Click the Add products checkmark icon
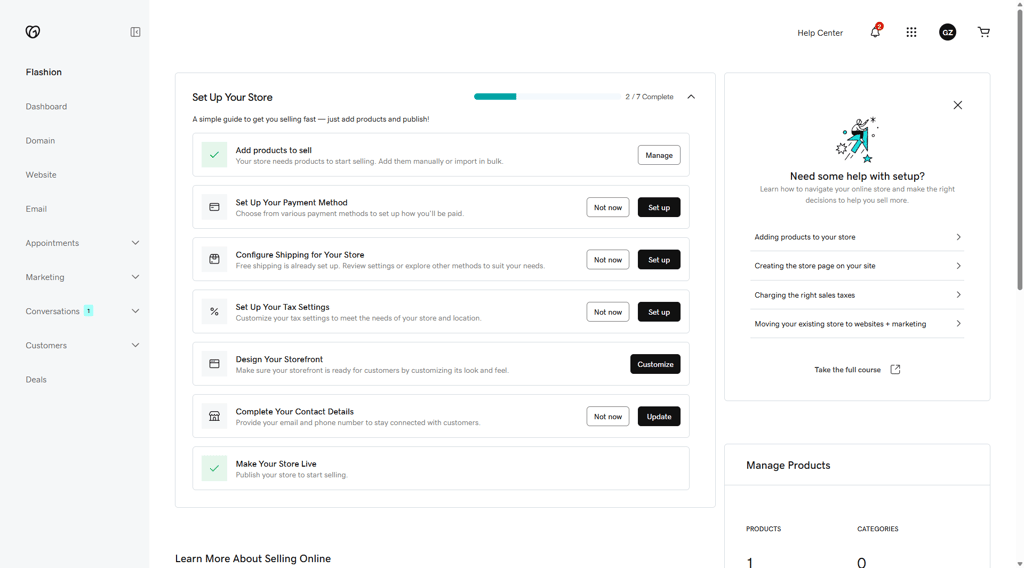Viewport: 1024px width, 568px height. [x=214, y=155]
